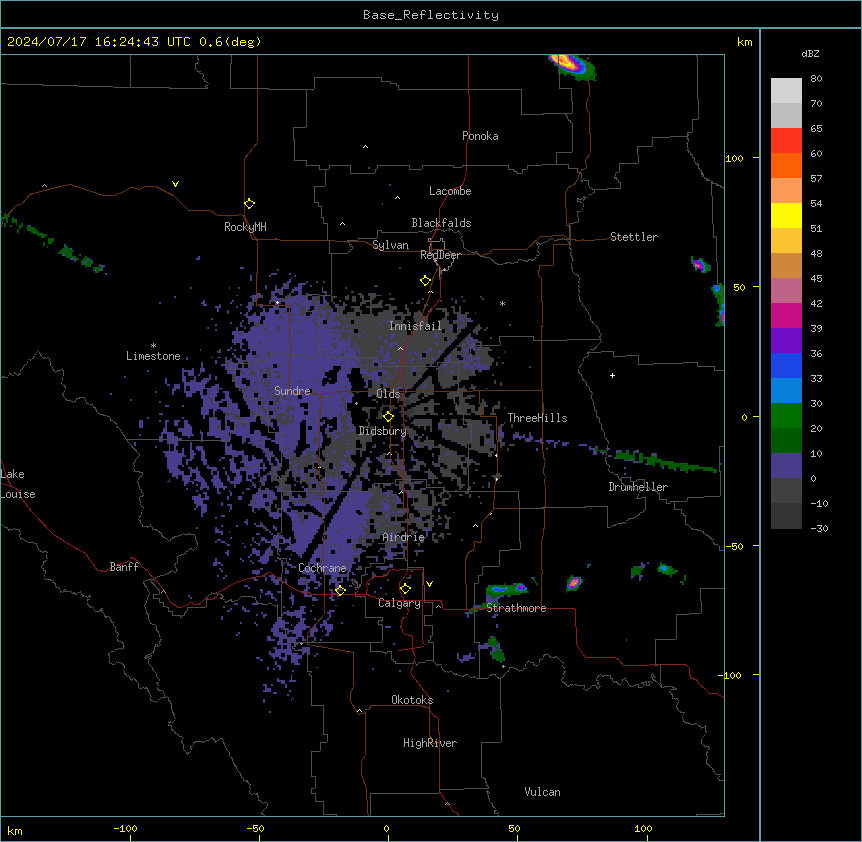
Task: Select the bright yellow 54-51 dBZ legend swatch
Action: (x=786, y=215)
